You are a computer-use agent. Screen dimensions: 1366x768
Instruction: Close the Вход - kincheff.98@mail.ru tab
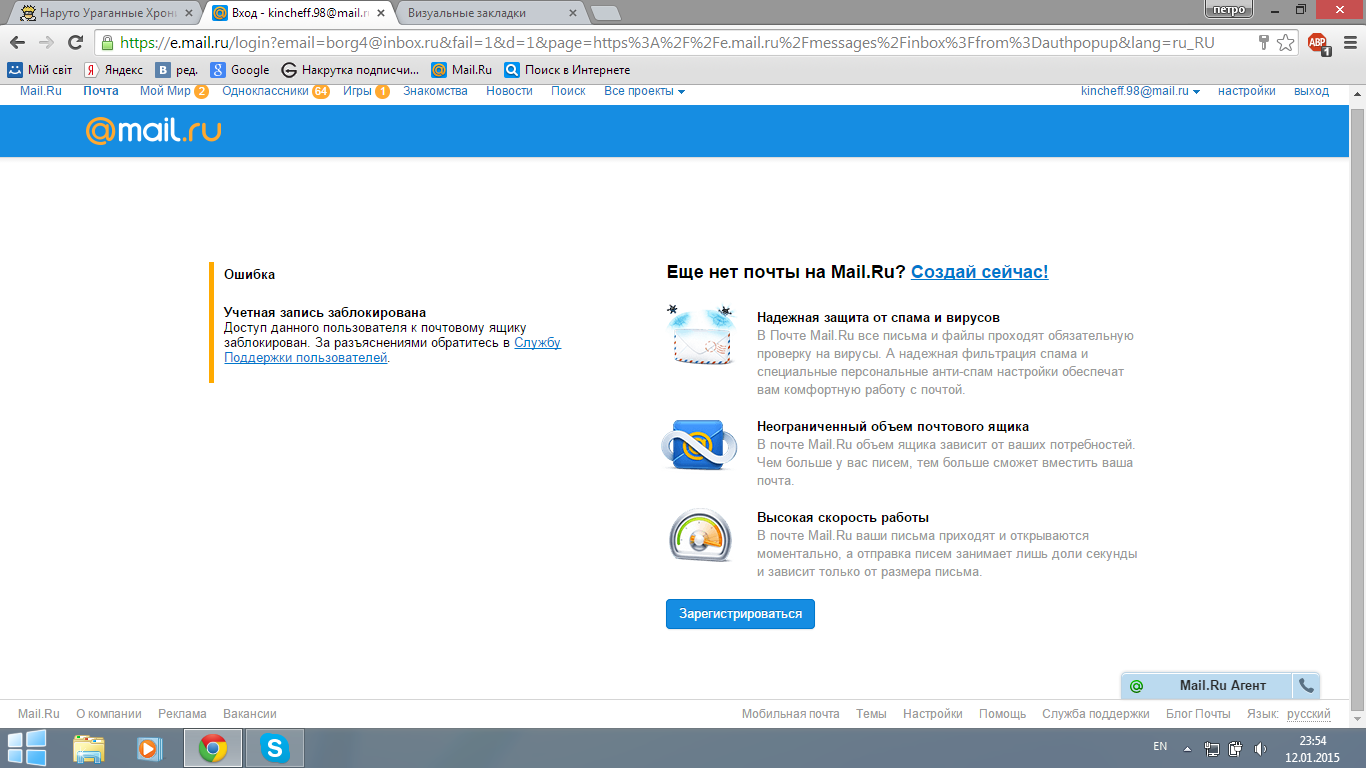pyautogui.click(x=381, y=13)
